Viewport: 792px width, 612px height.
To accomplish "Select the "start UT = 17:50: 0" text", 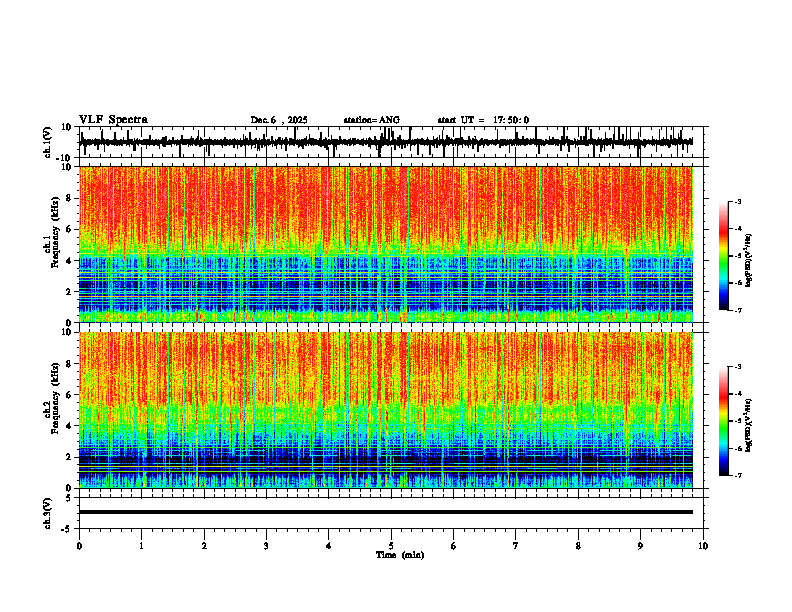I will tap(483, 120).
